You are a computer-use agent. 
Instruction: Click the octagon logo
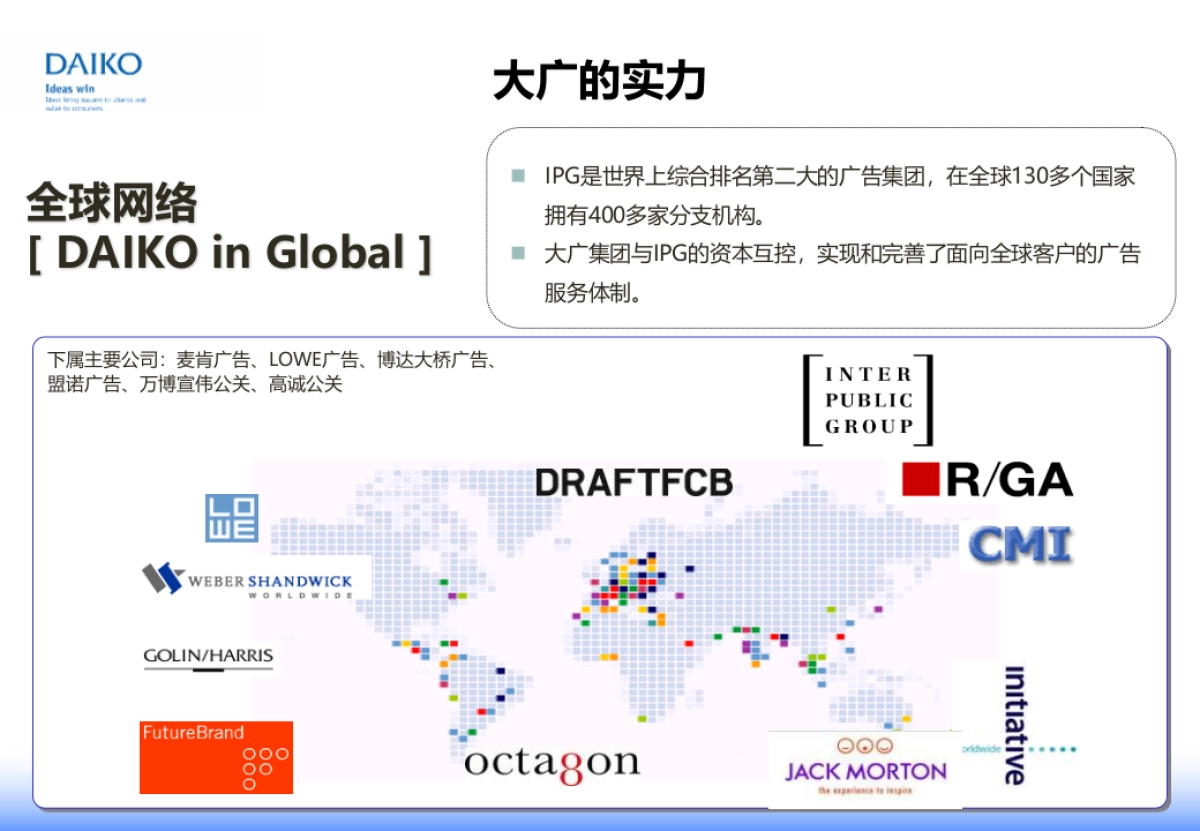[551, 763]
